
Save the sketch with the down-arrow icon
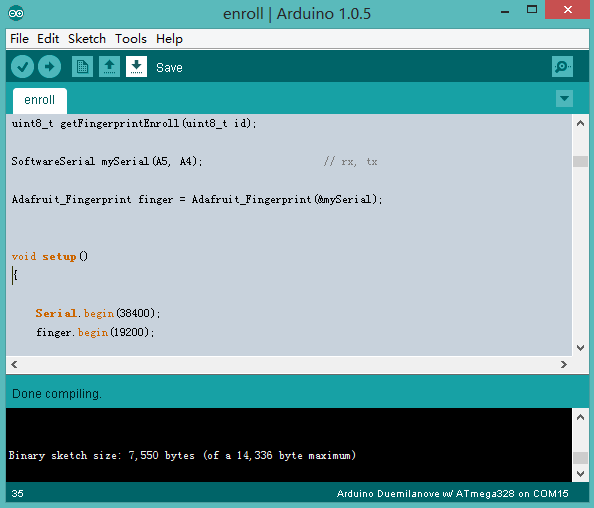(x=136, y=67)
